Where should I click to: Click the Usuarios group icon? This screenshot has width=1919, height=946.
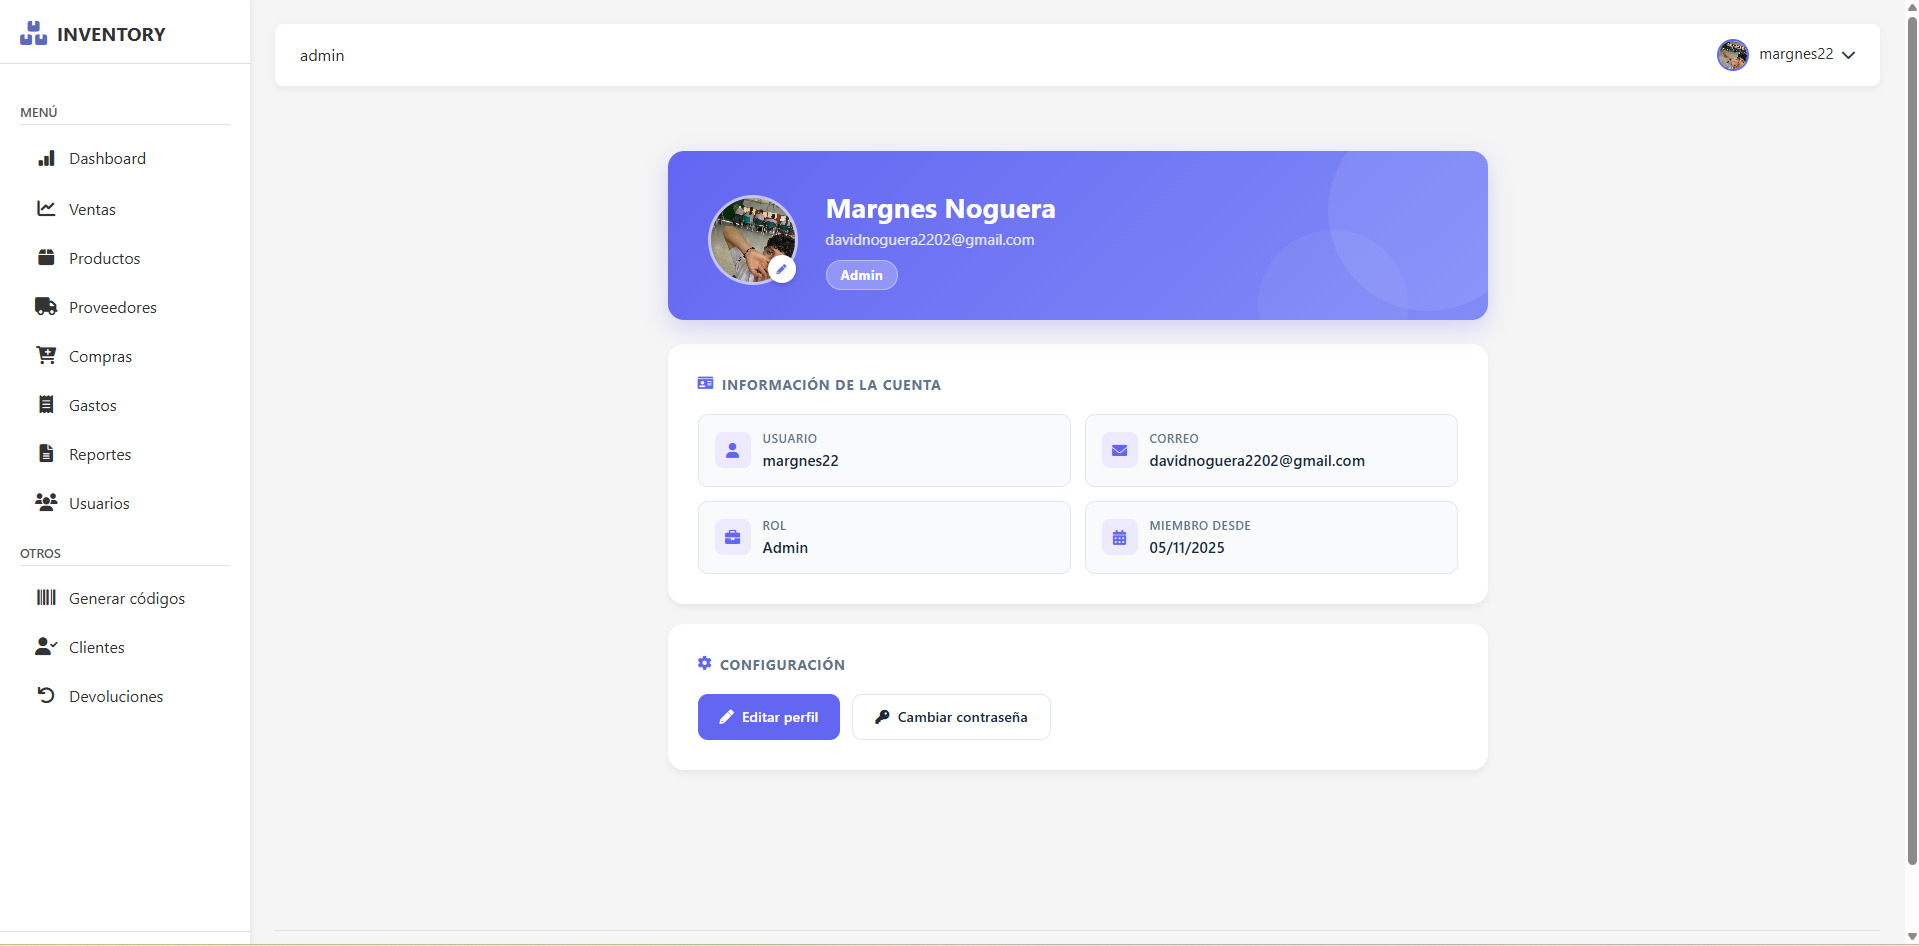pos(47,502)
